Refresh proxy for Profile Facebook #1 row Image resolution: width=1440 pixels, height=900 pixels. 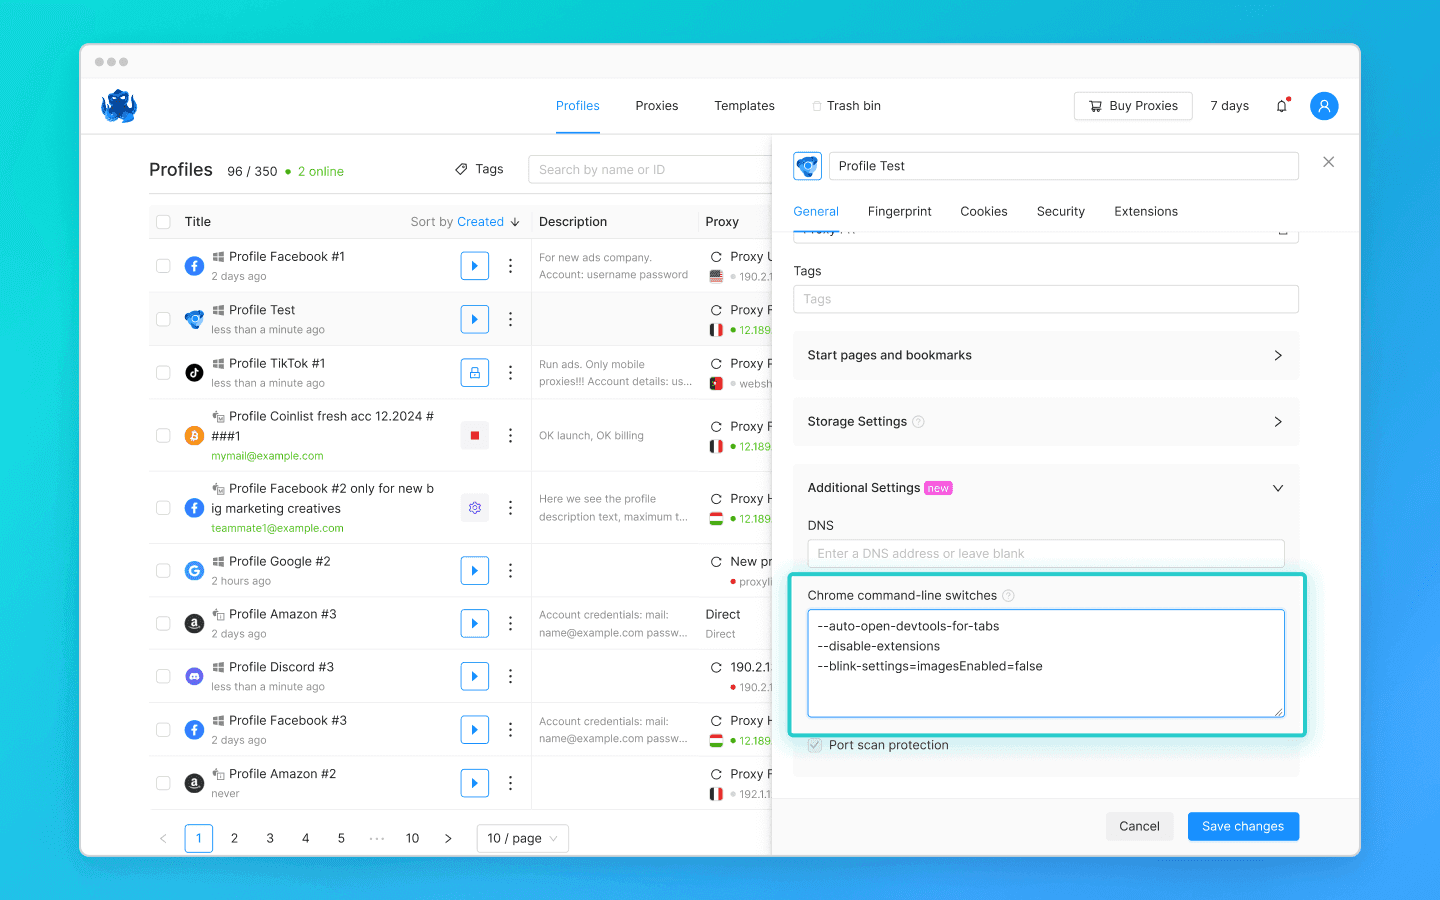(x=716, y=257)
